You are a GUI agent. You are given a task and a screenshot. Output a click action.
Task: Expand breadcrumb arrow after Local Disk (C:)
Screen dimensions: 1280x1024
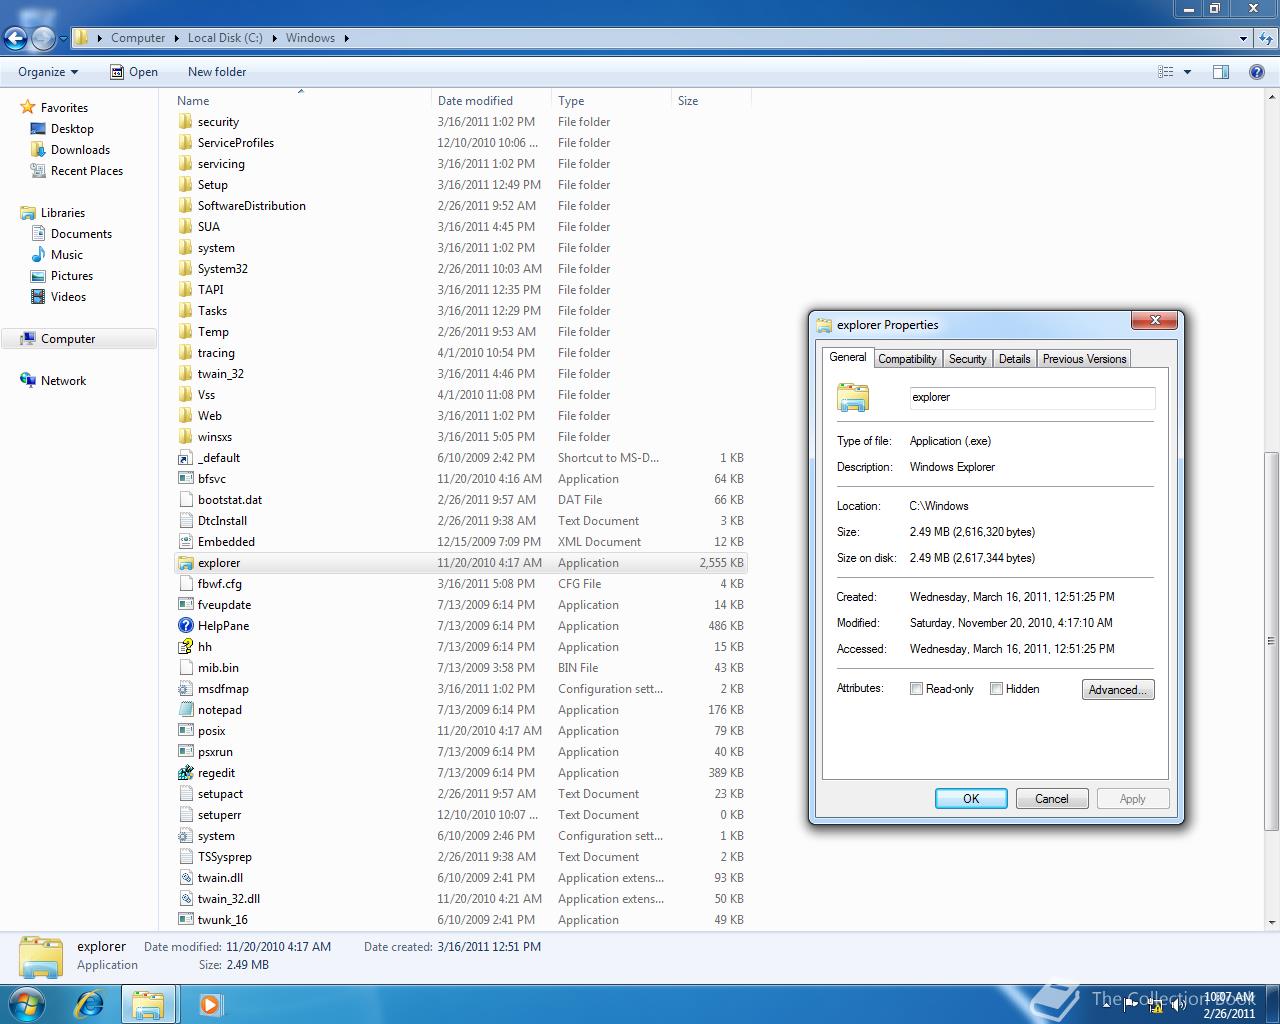[274, 38]
